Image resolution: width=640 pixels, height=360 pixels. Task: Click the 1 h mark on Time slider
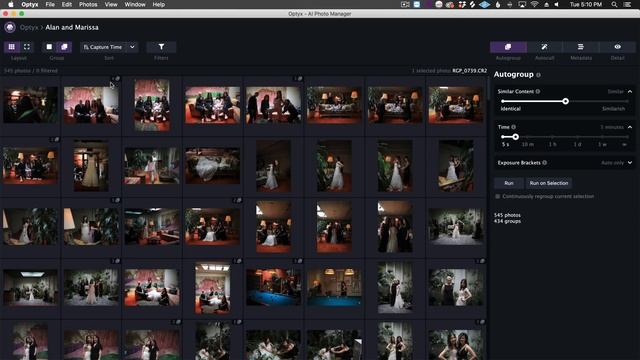coord(552,144)
